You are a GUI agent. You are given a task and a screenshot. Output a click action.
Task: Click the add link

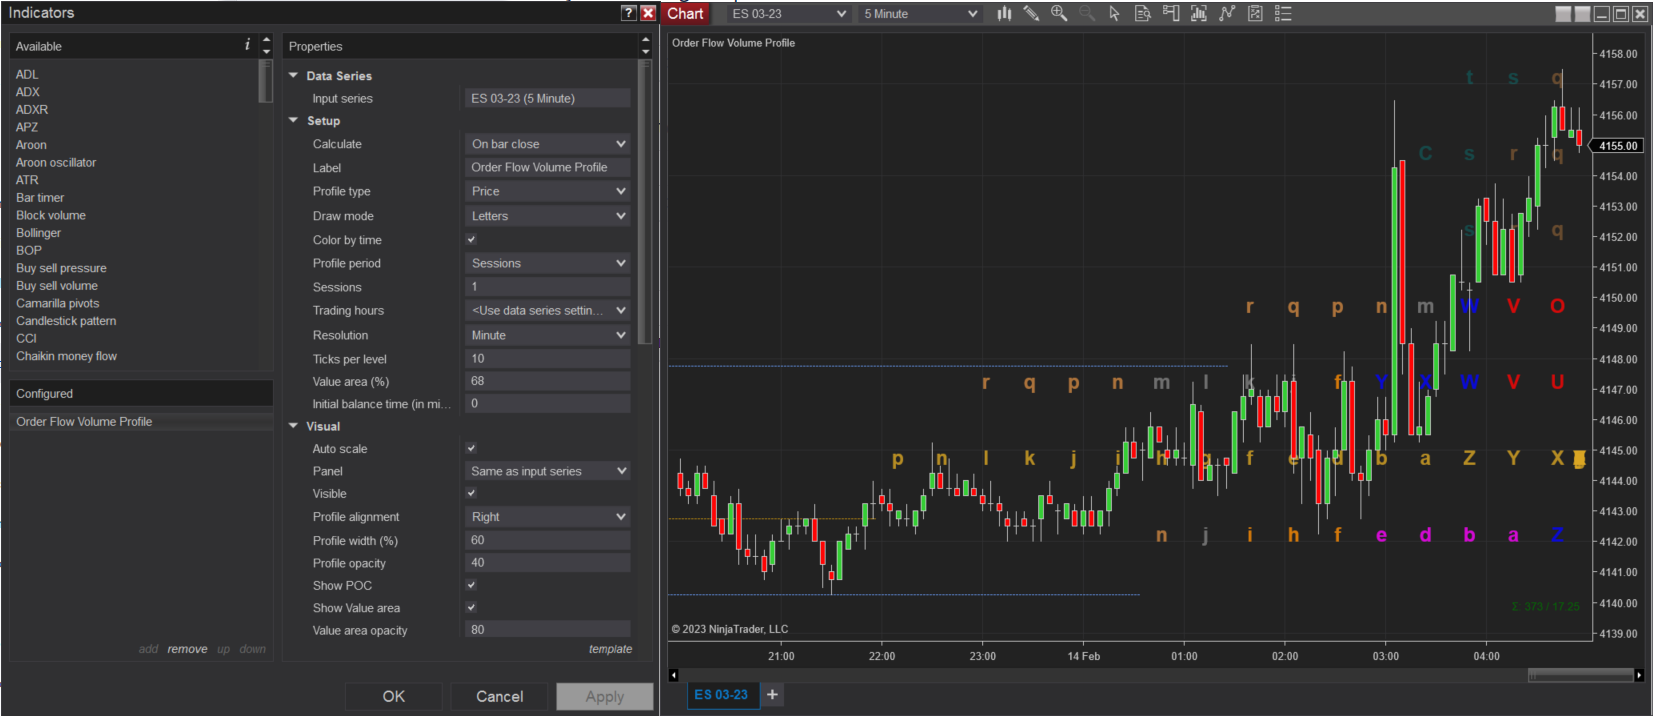click(x=148, y=649)
